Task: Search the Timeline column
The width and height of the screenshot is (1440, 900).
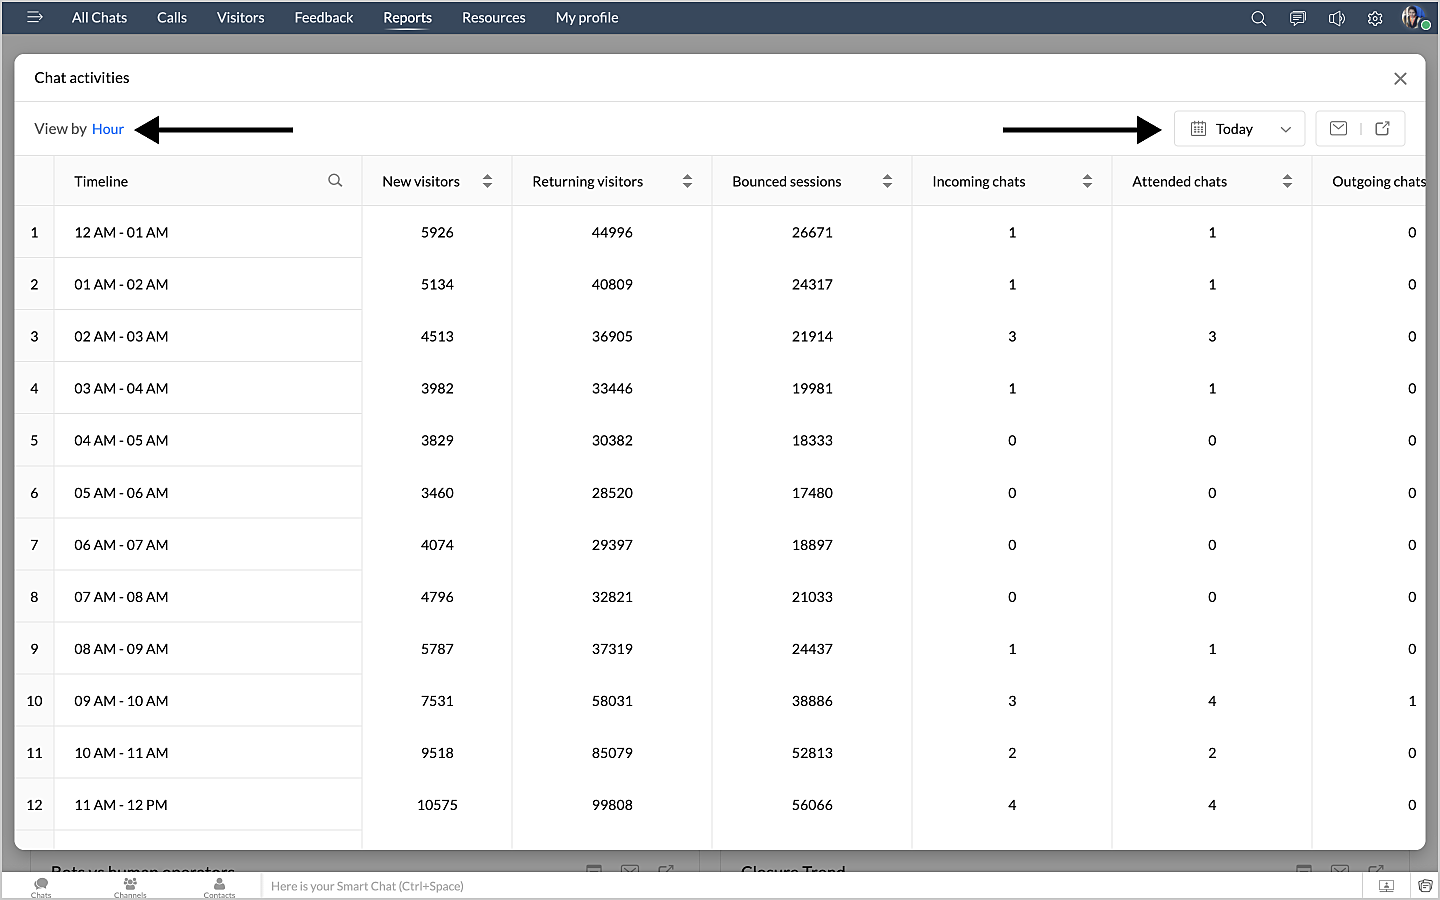Action: point(335,181)
